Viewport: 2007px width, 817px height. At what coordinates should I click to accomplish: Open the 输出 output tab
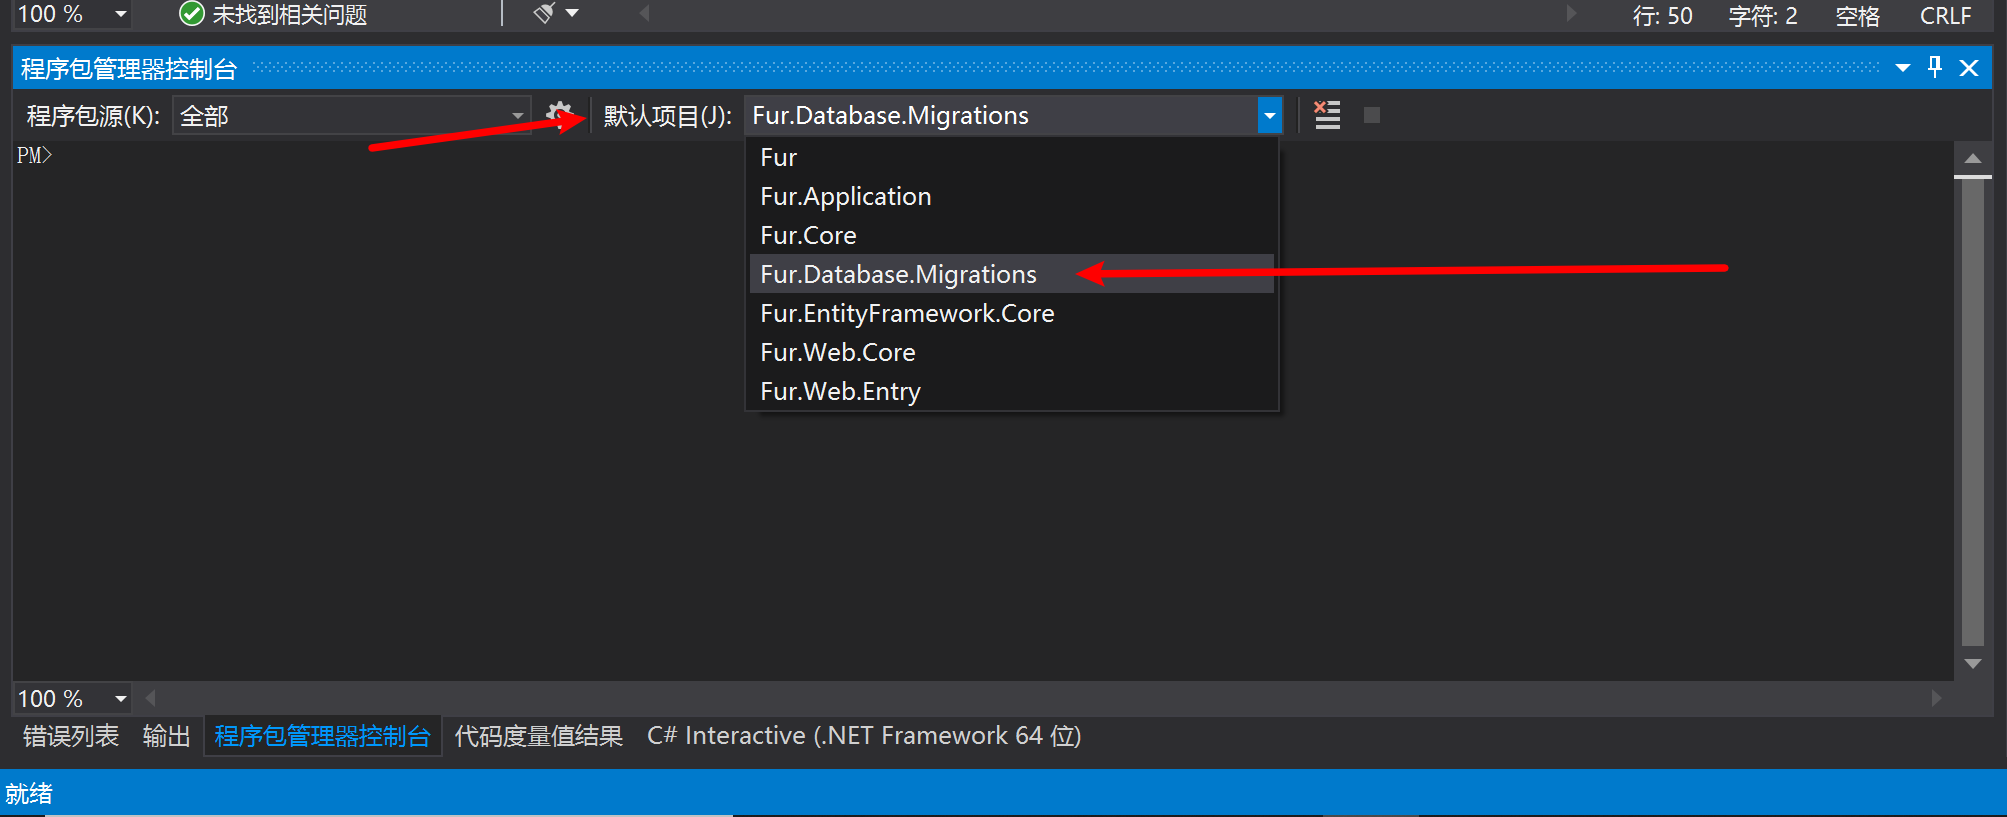[x=166, y=737]
